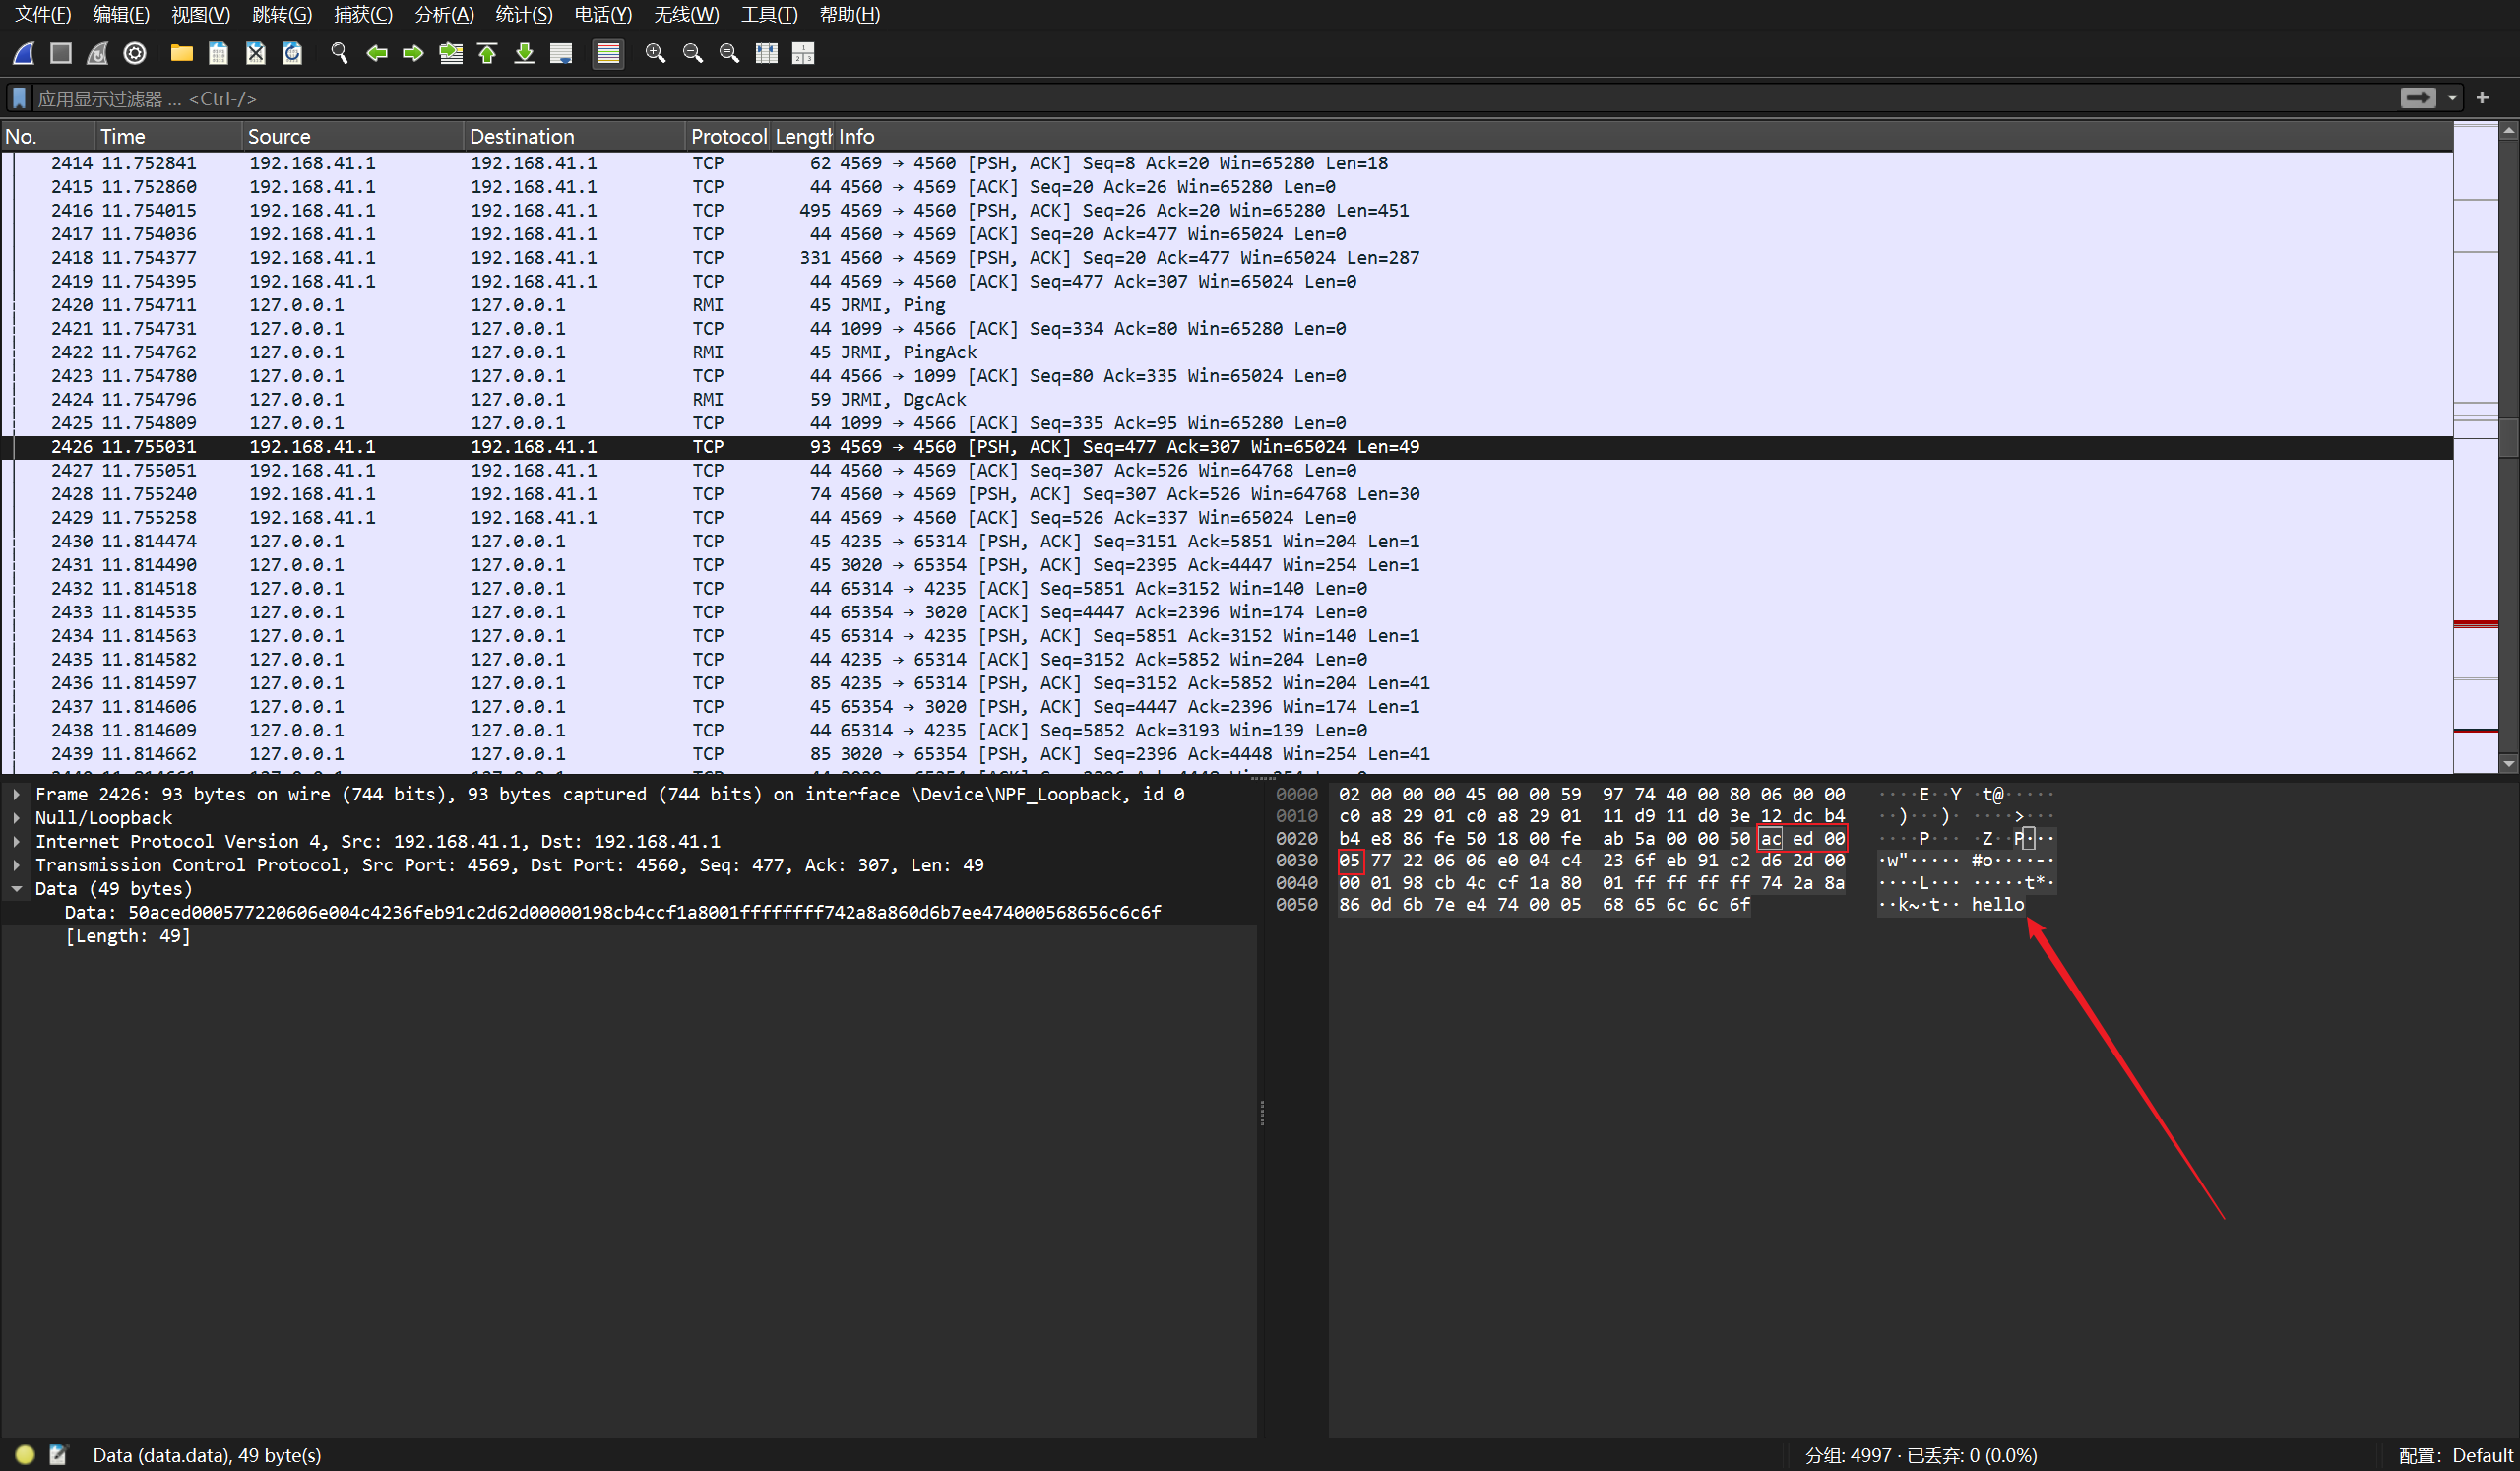Image resolution: width=2520 pixels, height=1471 pixels.
Task: Open the display filter bookmark icon
Action: tap(19, 98)
